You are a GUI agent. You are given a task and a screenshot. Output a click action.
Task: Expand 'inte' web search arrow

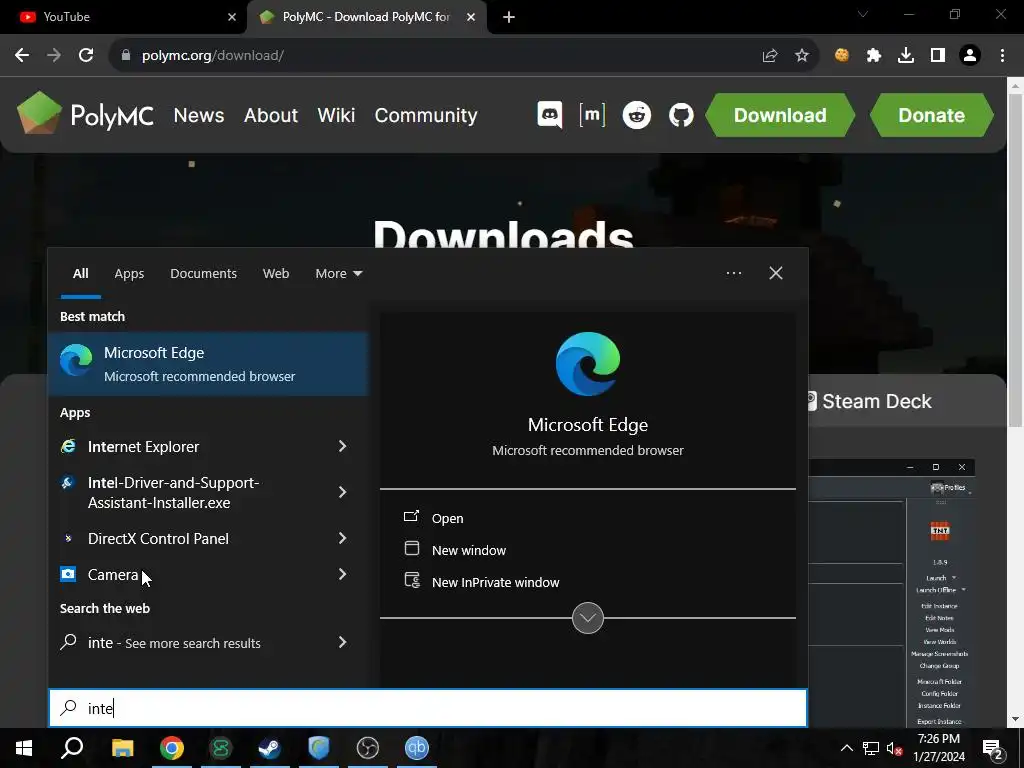342,643
